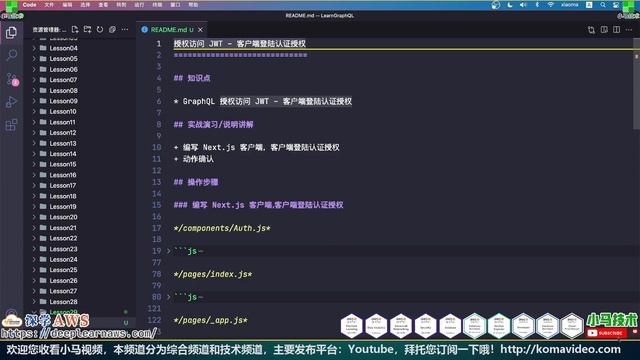Viewport: 640px width, 360px height.
Task: Select the Lesson27 folder row
Action: (x=80, y=291)
